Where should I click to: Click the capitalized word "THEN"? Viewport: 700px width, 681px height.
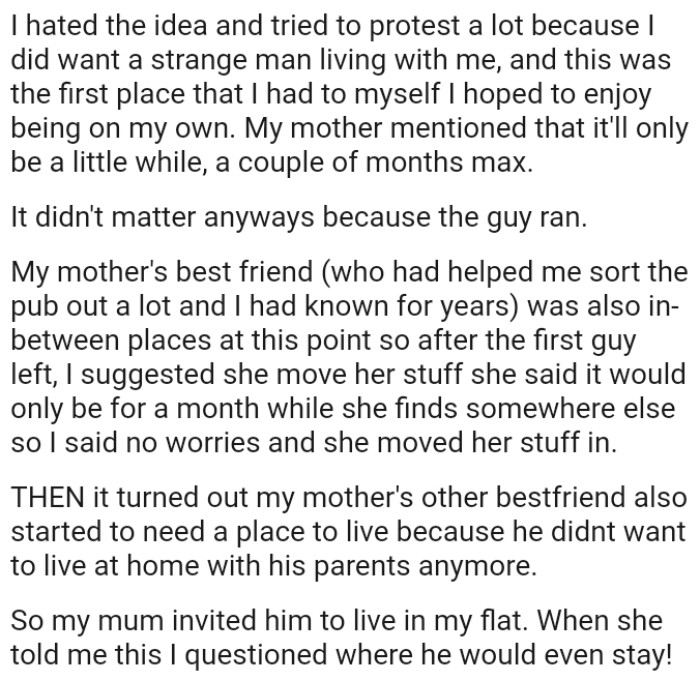click(44, 494)
